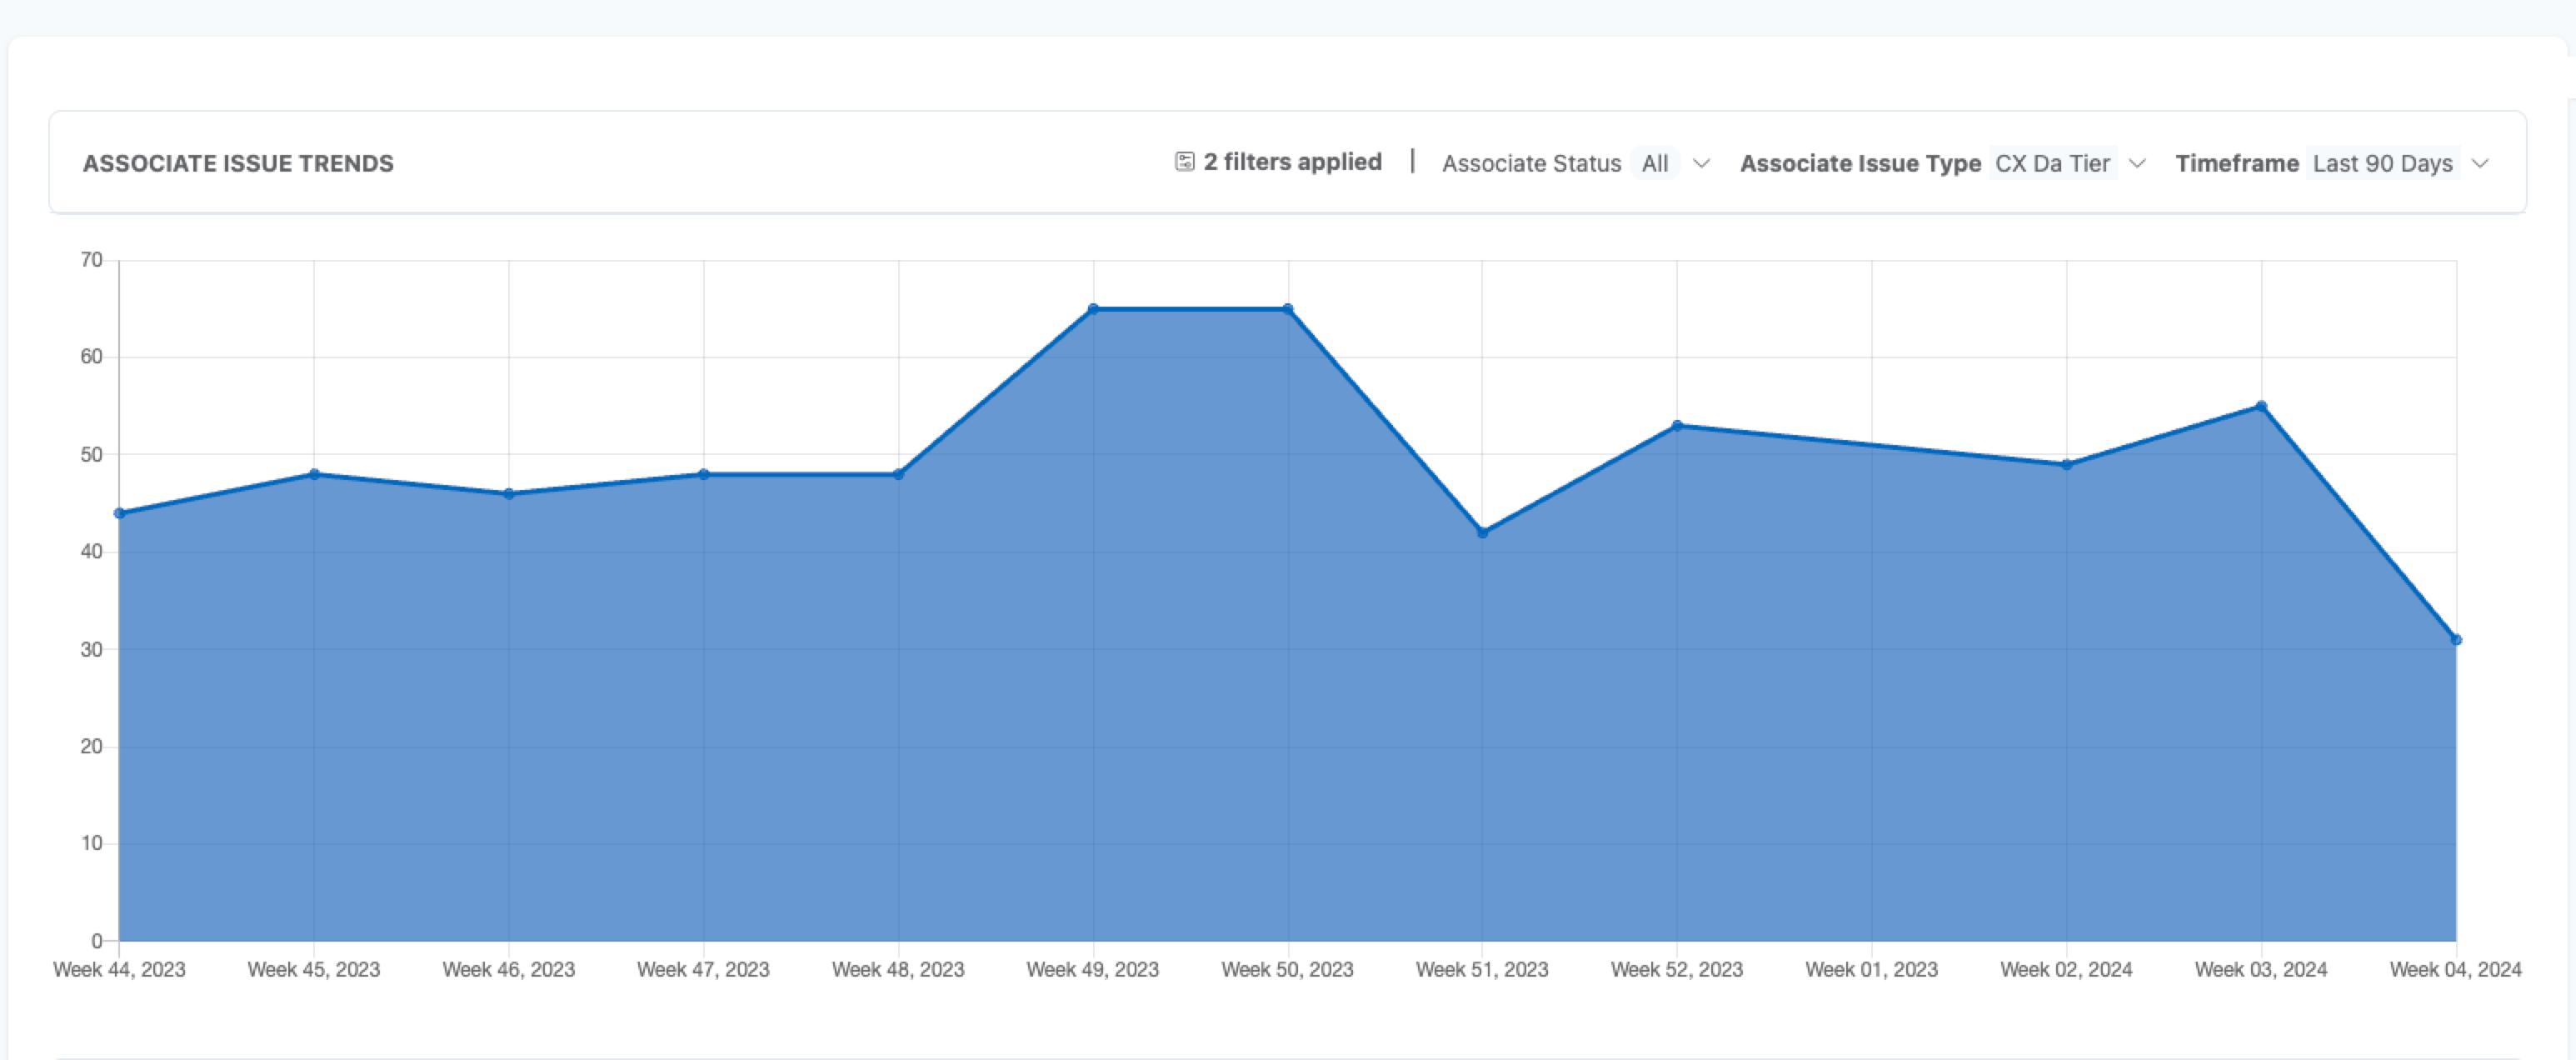Click the Week 48, 2023 data point
Image resolution: width=2576 pixels, height=1060 pixels.
click(898, 474)
